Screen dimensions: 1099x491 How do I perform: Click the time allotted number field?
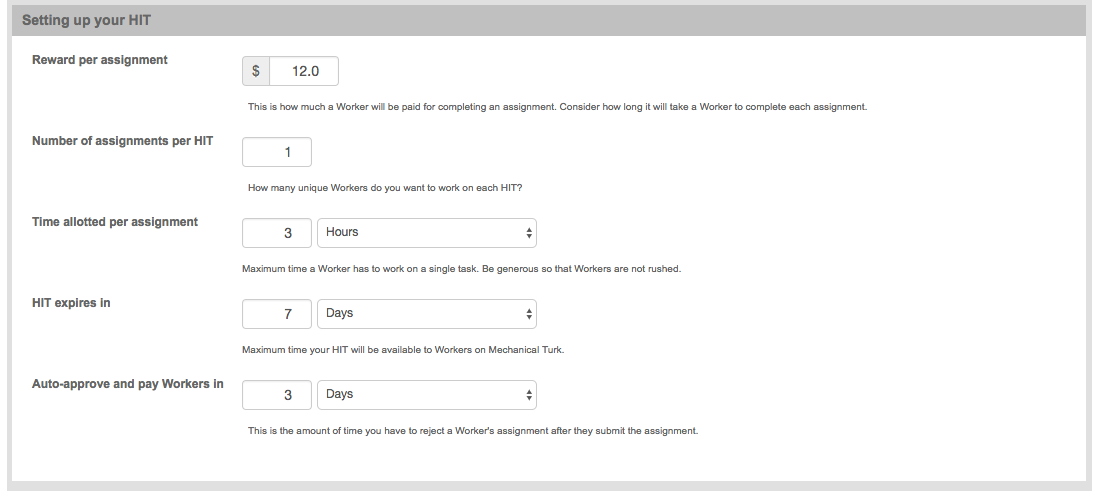(277, 233)
